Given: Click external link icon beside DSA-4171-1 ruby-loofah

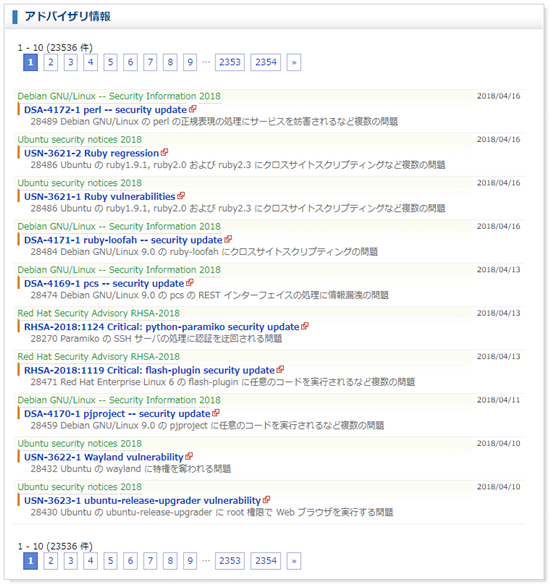Looking at the screenshot, I should (x=228, y=239).
